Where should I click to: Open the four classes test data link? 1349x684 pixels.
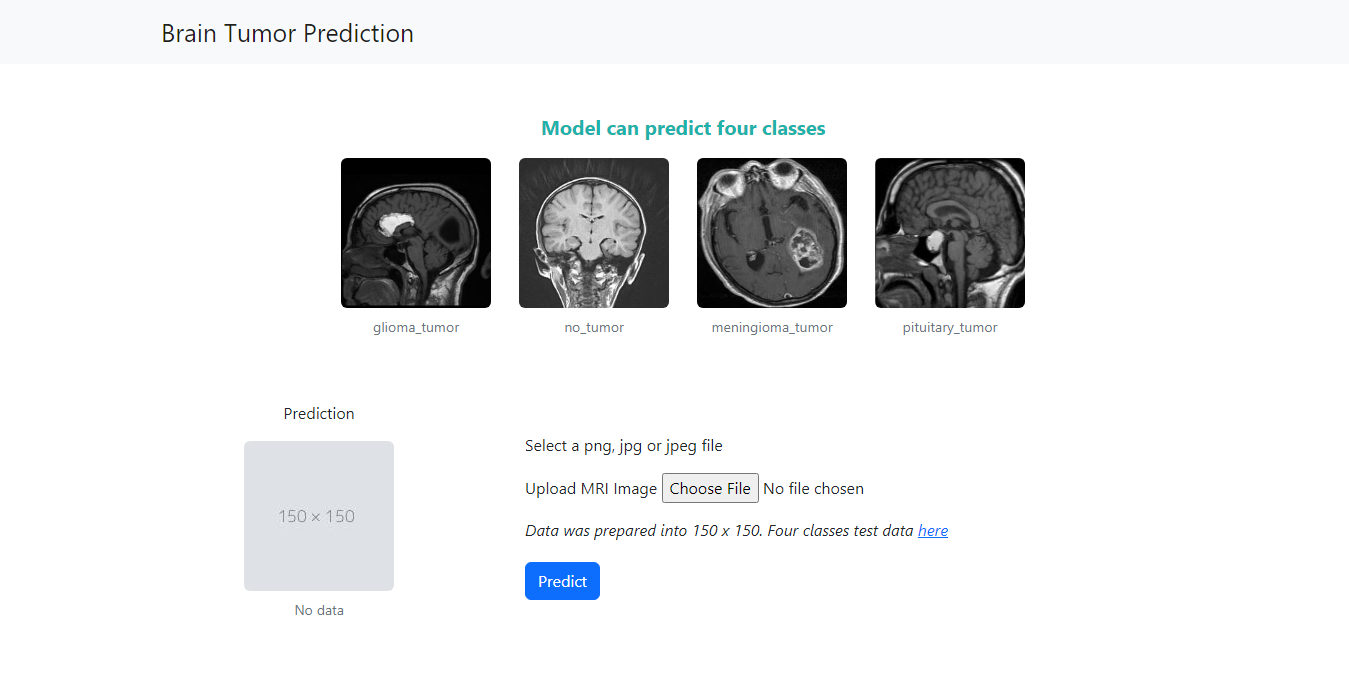932,530
